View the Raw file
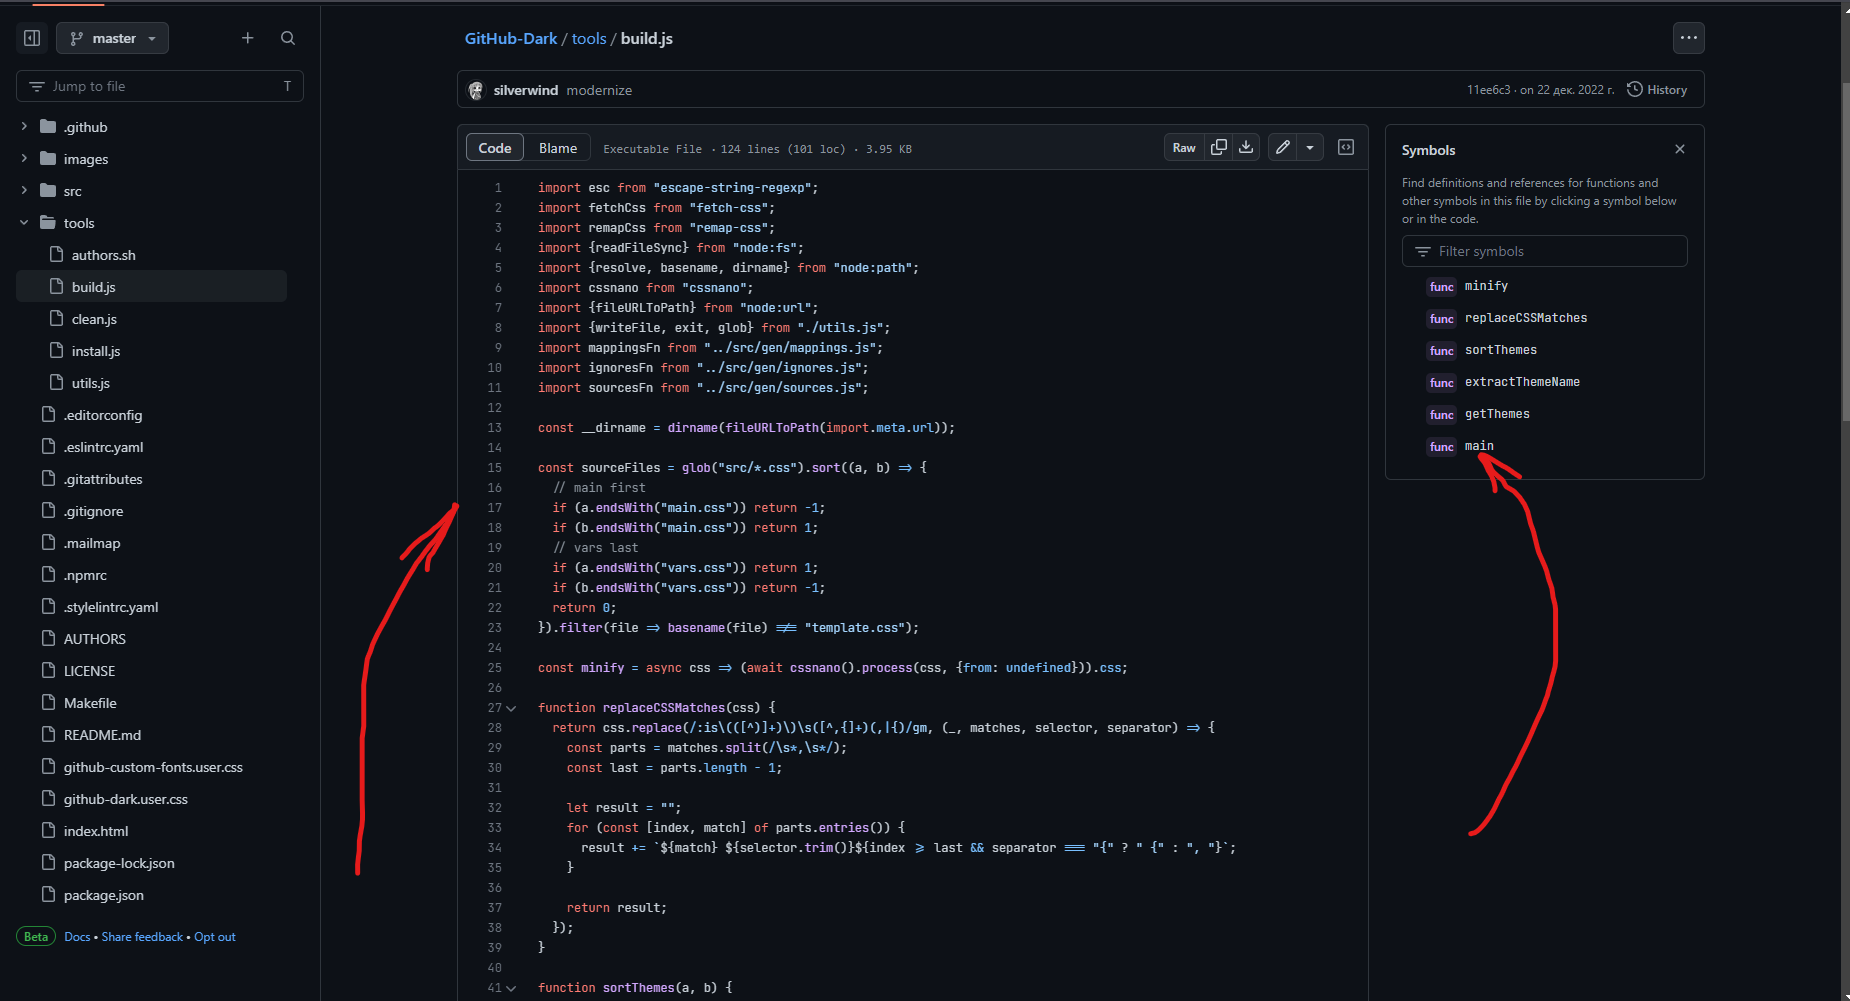Viewport: 1850px width, 1001px height. point(1184,148)
